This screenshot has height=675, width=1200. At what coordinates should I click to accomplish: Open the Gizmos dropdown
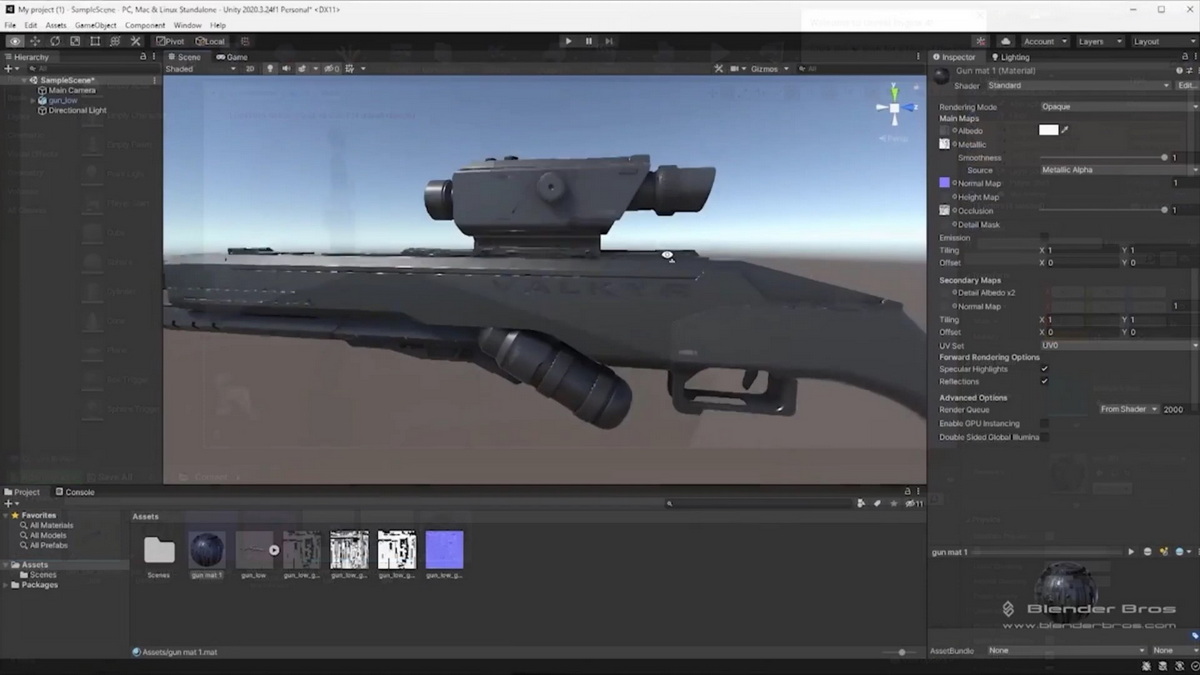coord(770,69)
